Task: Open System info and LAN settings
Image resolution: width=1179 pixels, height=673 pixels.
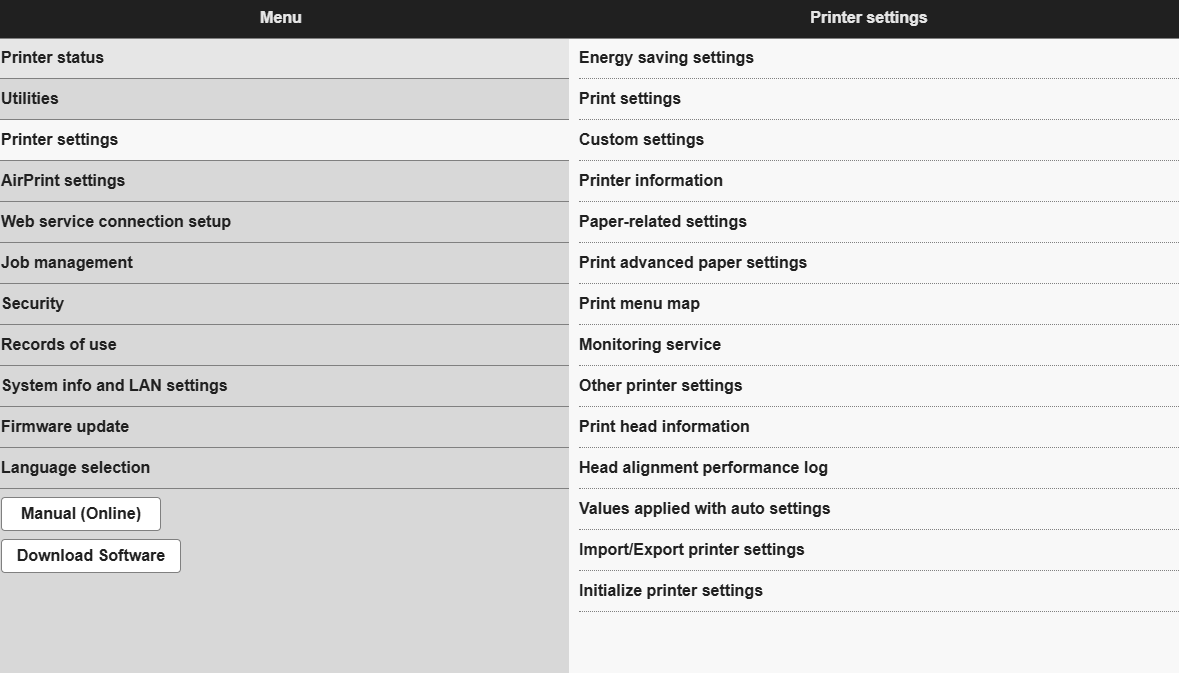Action: [x=114, y=385]
